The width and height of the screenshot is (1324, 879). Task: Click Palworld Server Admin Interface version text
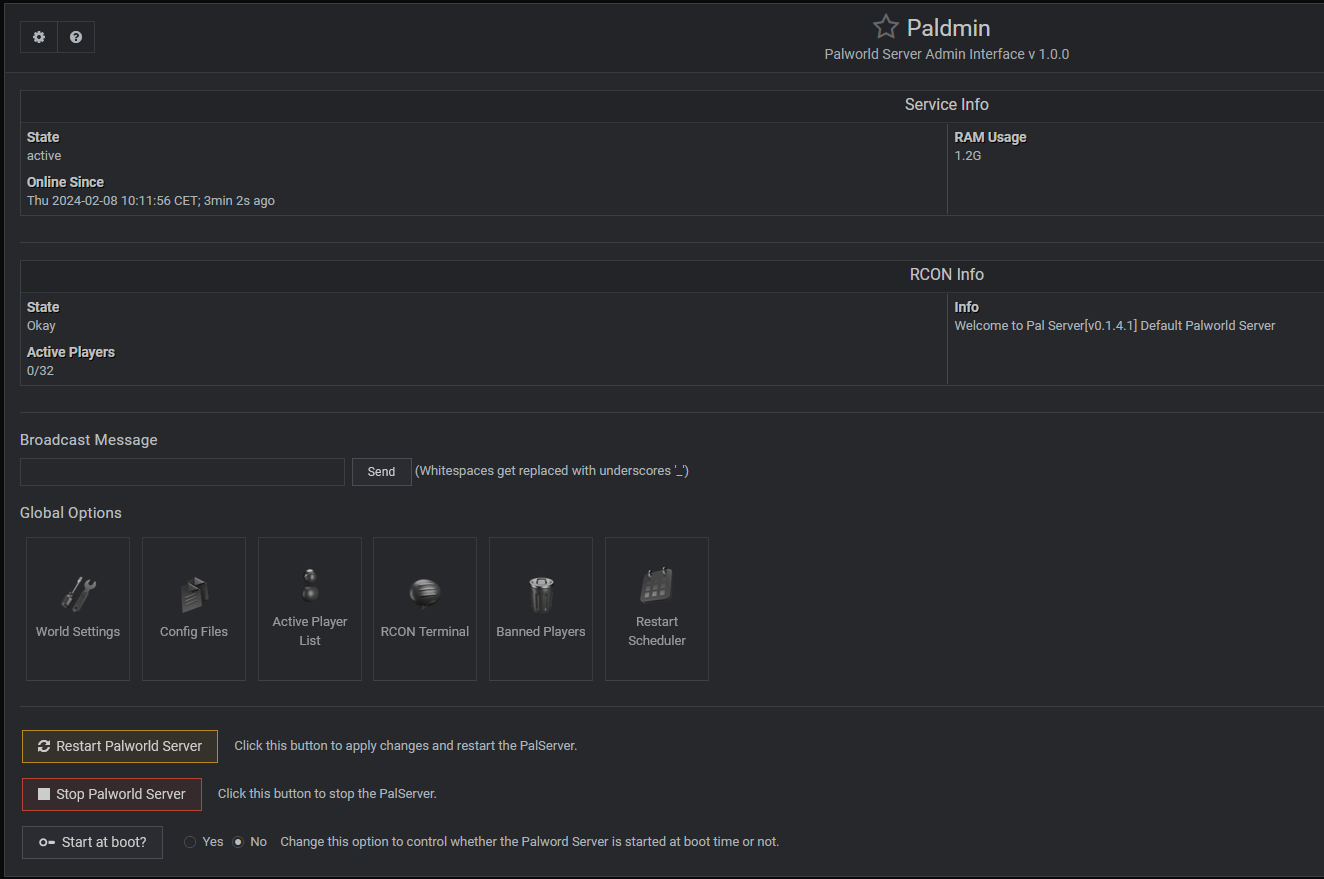click(947, 54)
